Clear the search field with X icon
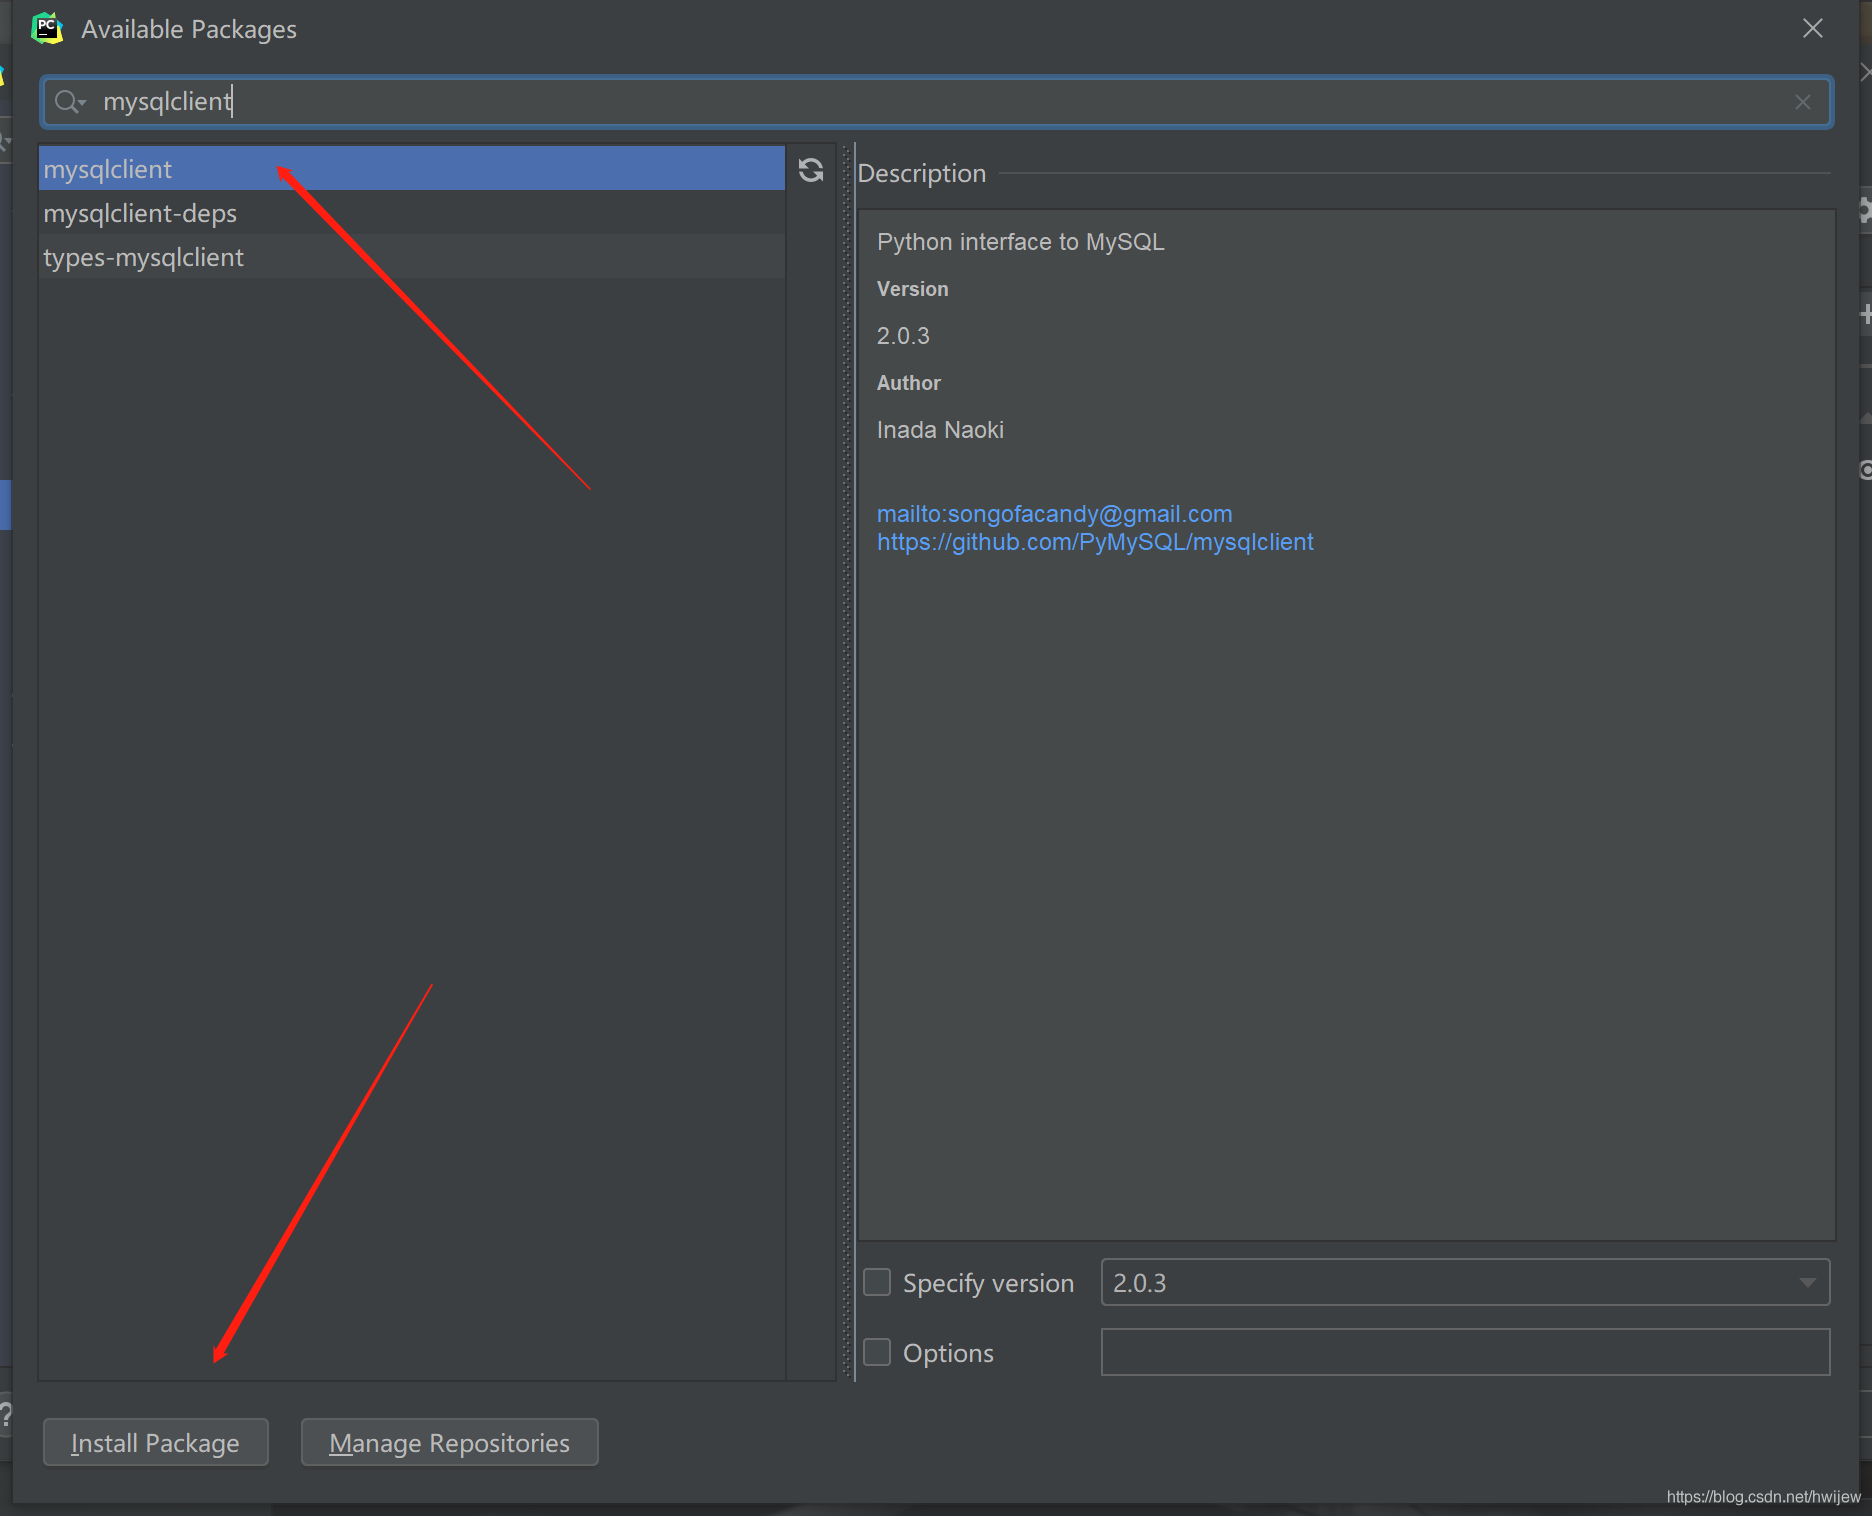The width and height of the screenshot is (1872, 1516). (1803, 102)
